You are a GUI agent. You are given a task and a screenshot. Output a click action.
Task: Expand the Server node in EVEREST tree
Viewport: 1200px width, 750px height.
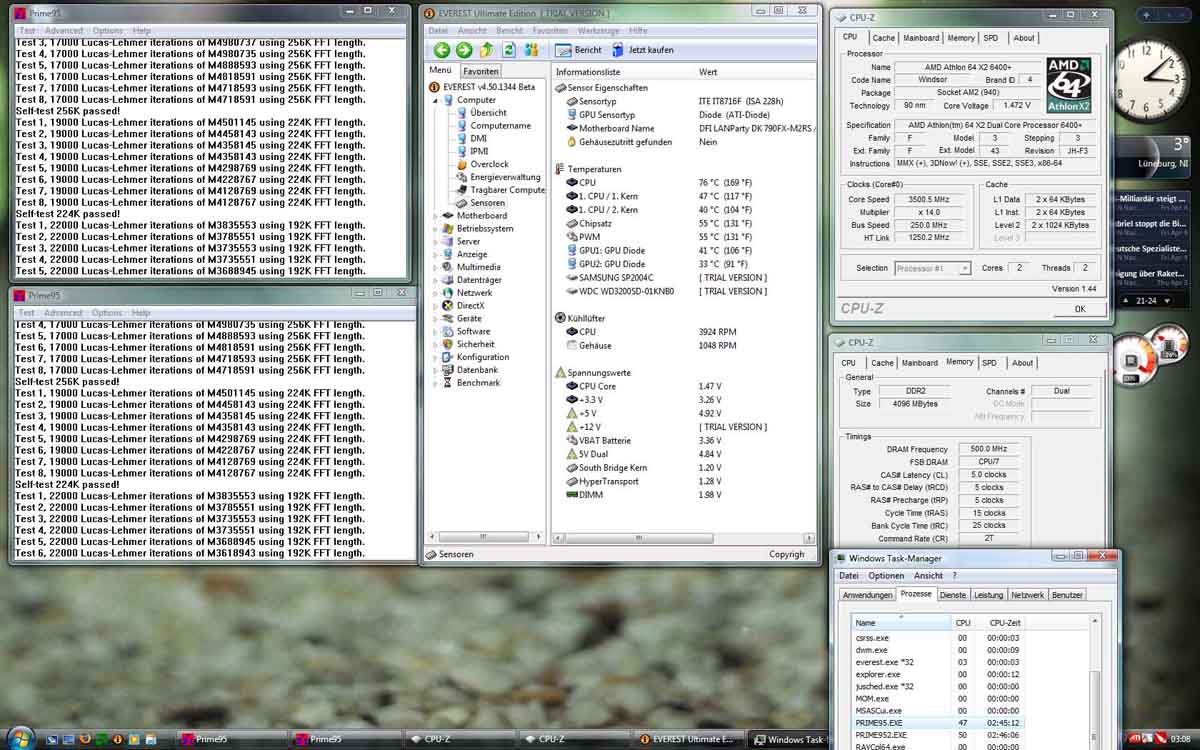point(436,242)
